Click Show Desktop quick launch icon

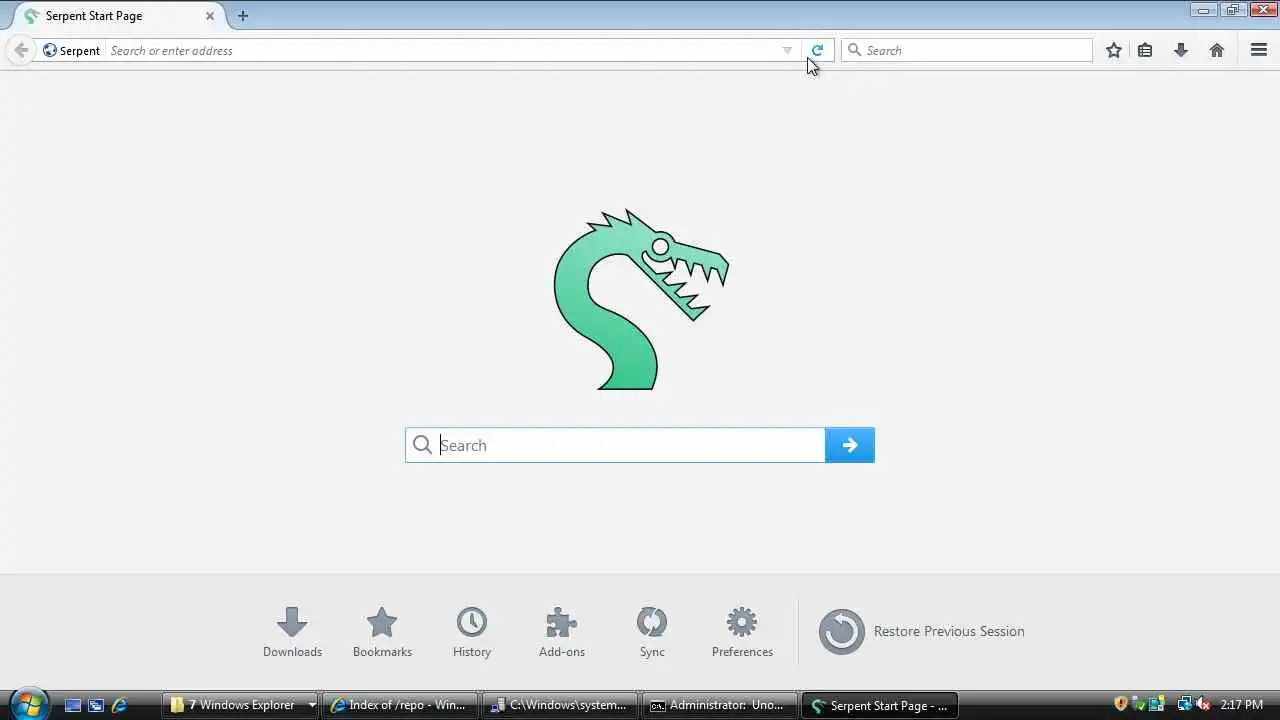pos(73,705)
